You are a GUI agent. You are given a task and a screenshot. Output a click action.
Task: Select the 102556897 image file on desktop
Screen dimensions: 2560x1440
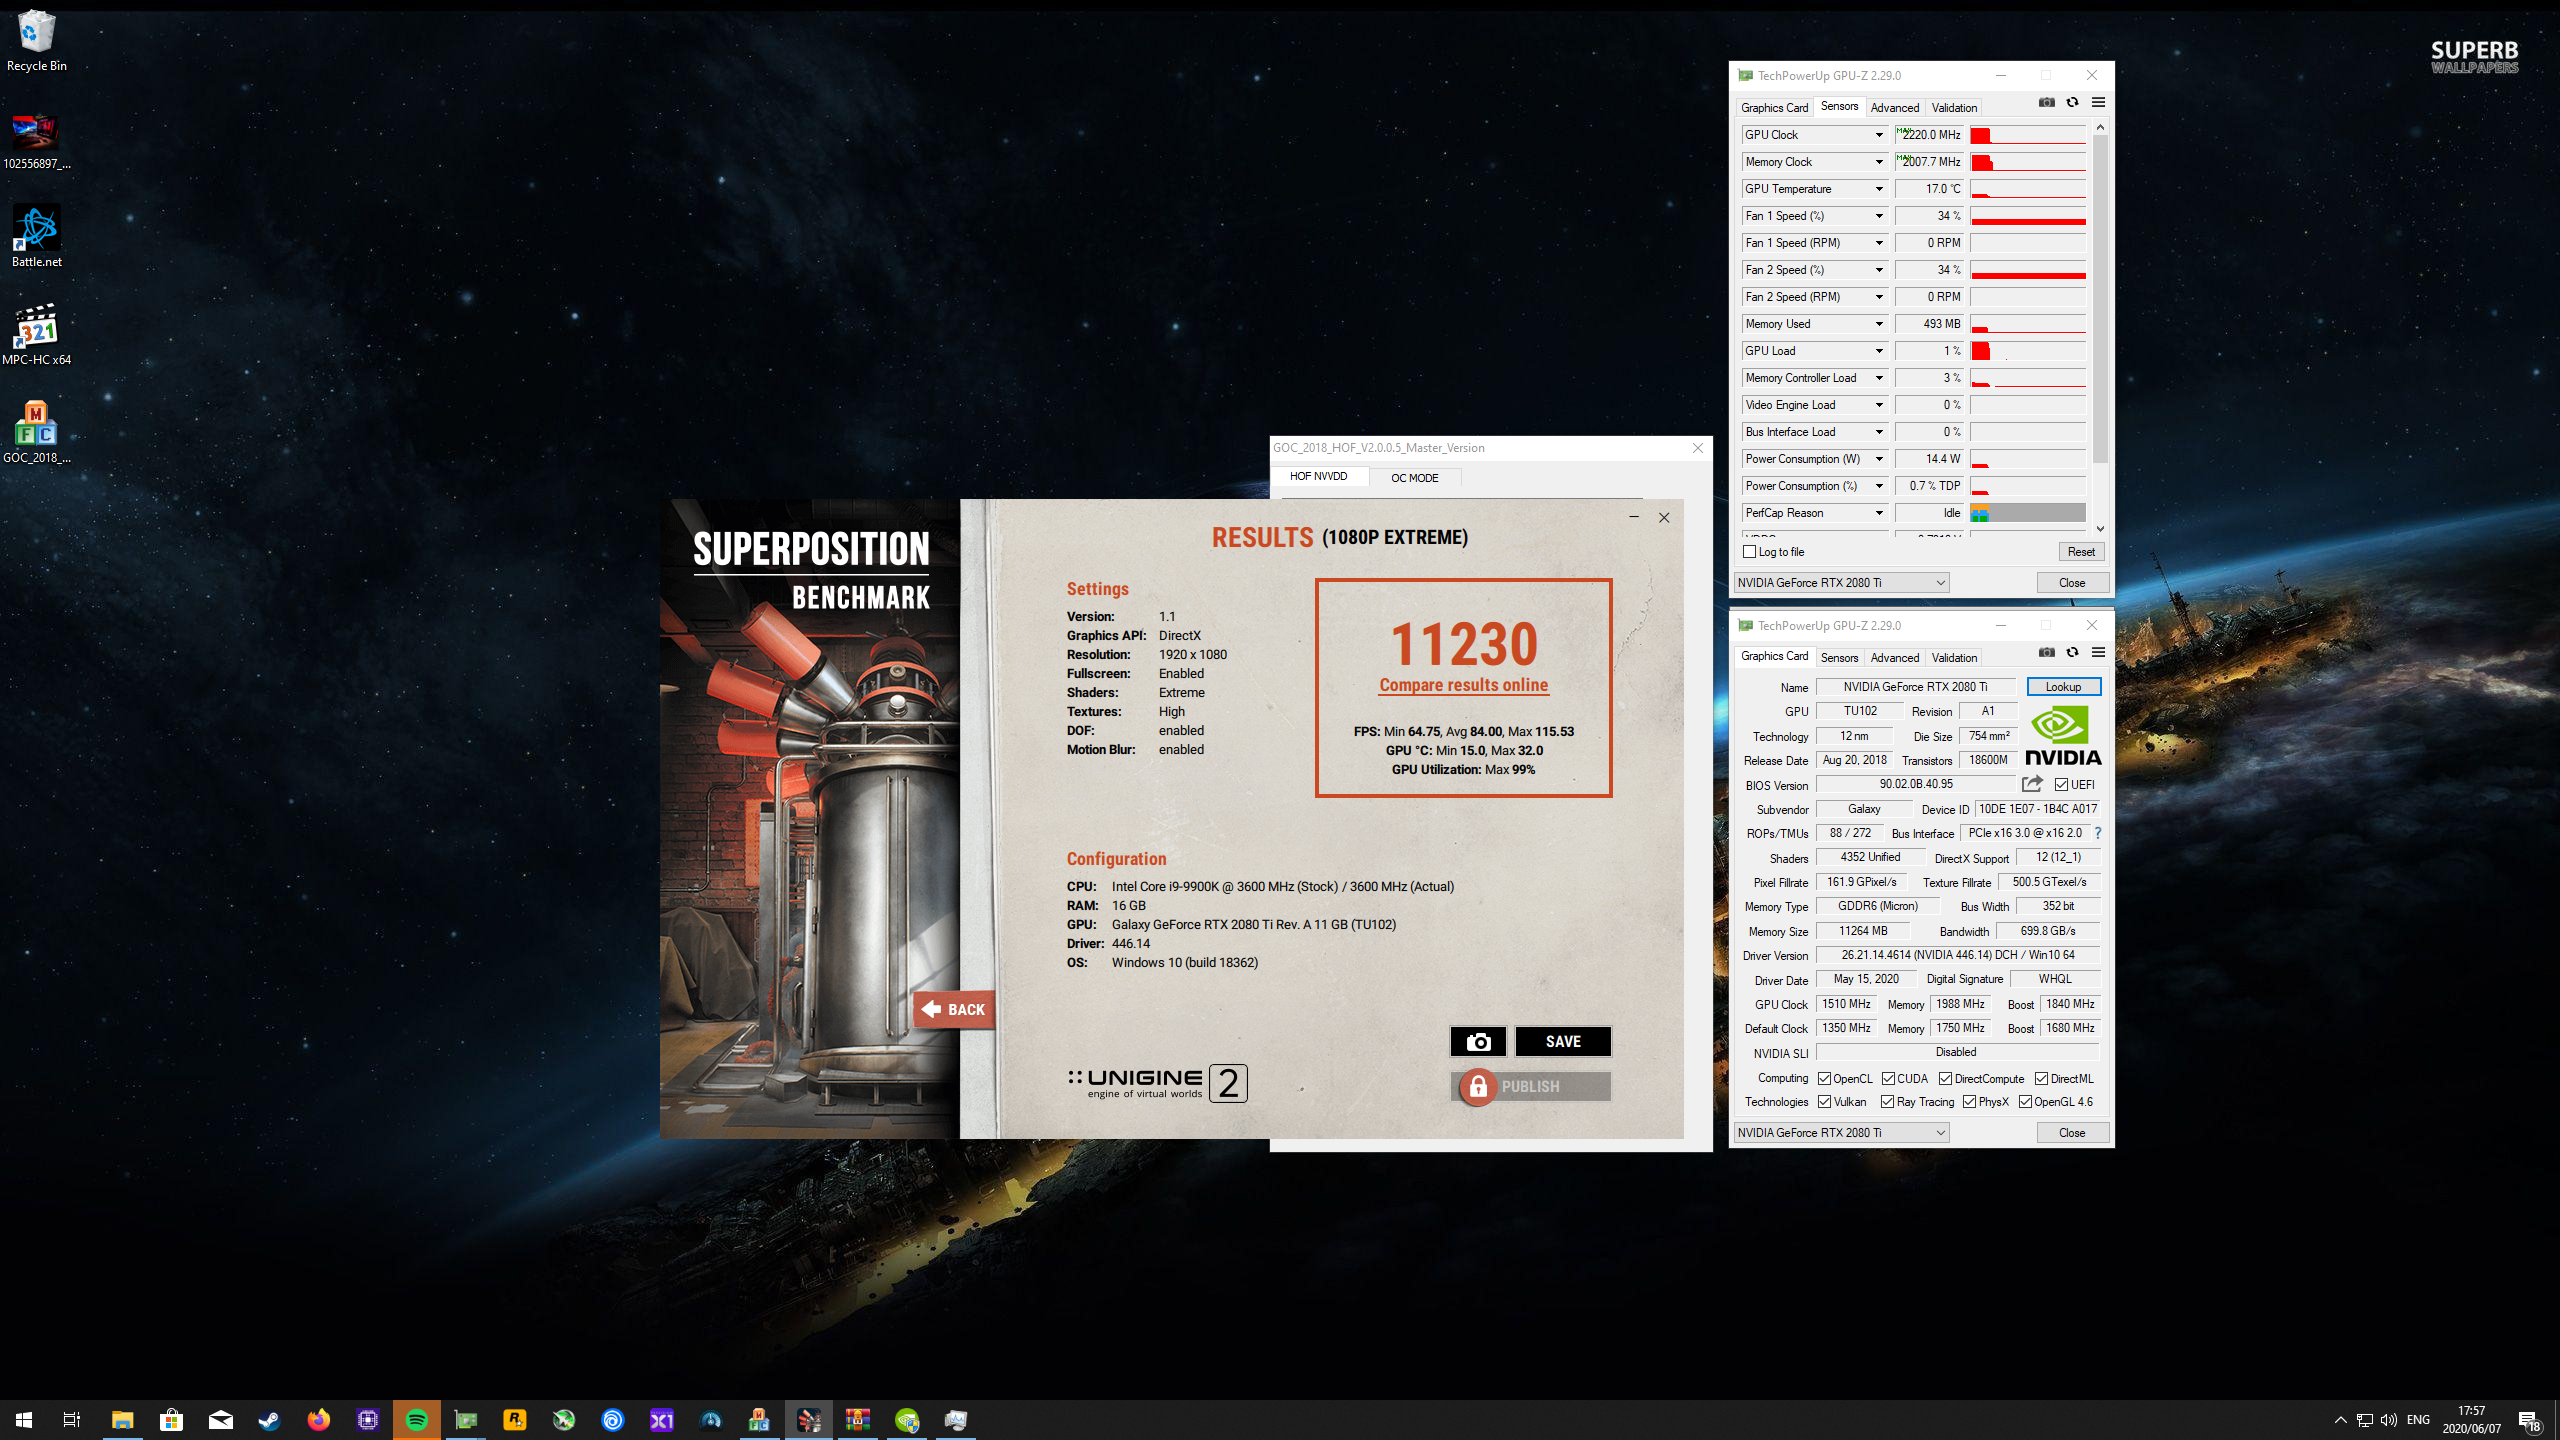[36, 139]
